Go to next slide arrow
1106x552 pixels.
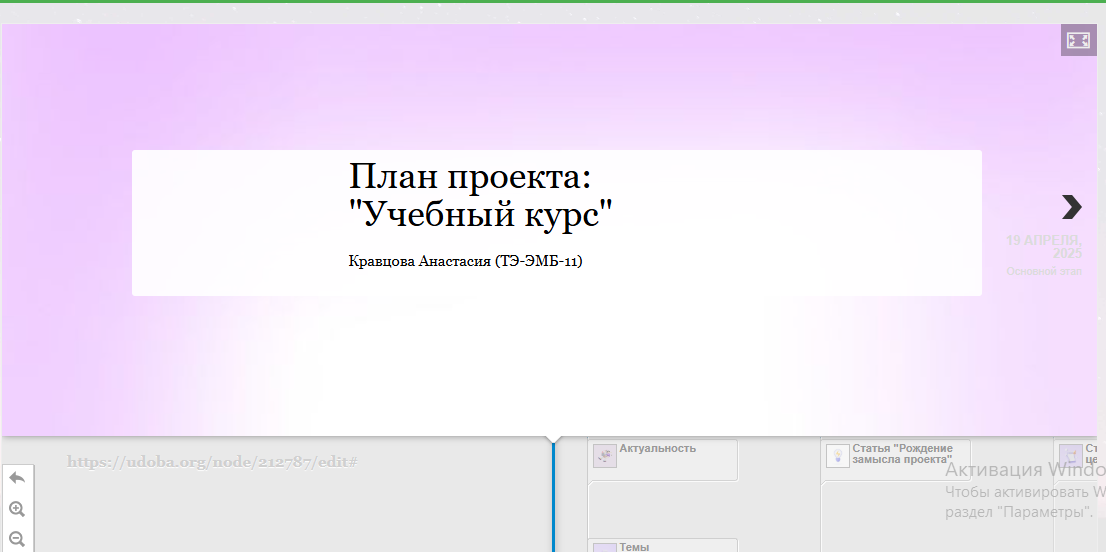coord(1071,207)
